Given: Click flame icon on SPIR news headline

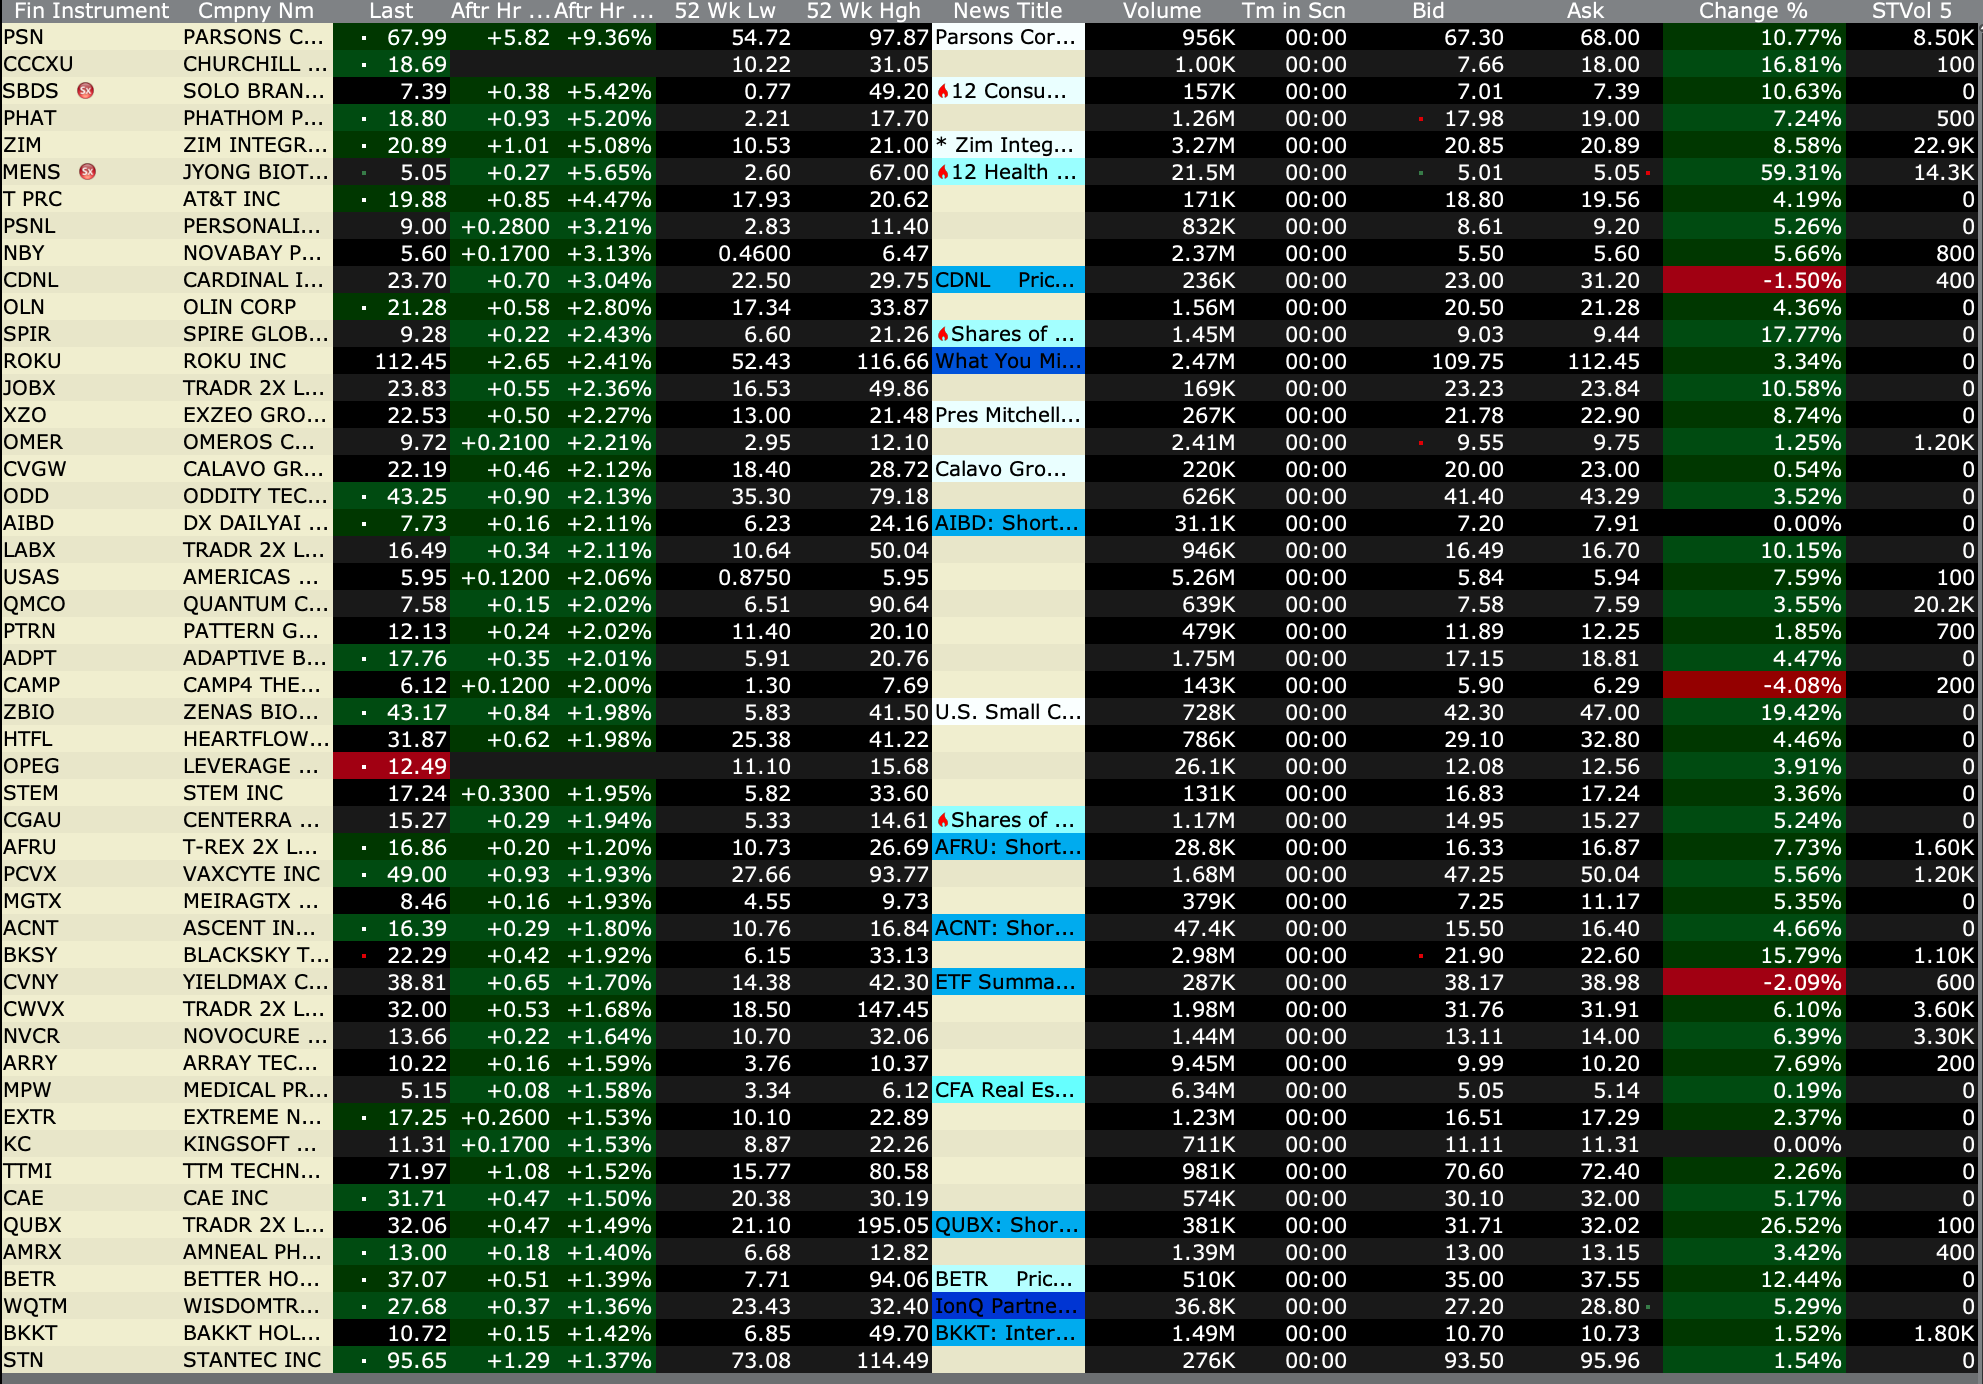Looking at the screenshot, I should click(942, 335).
